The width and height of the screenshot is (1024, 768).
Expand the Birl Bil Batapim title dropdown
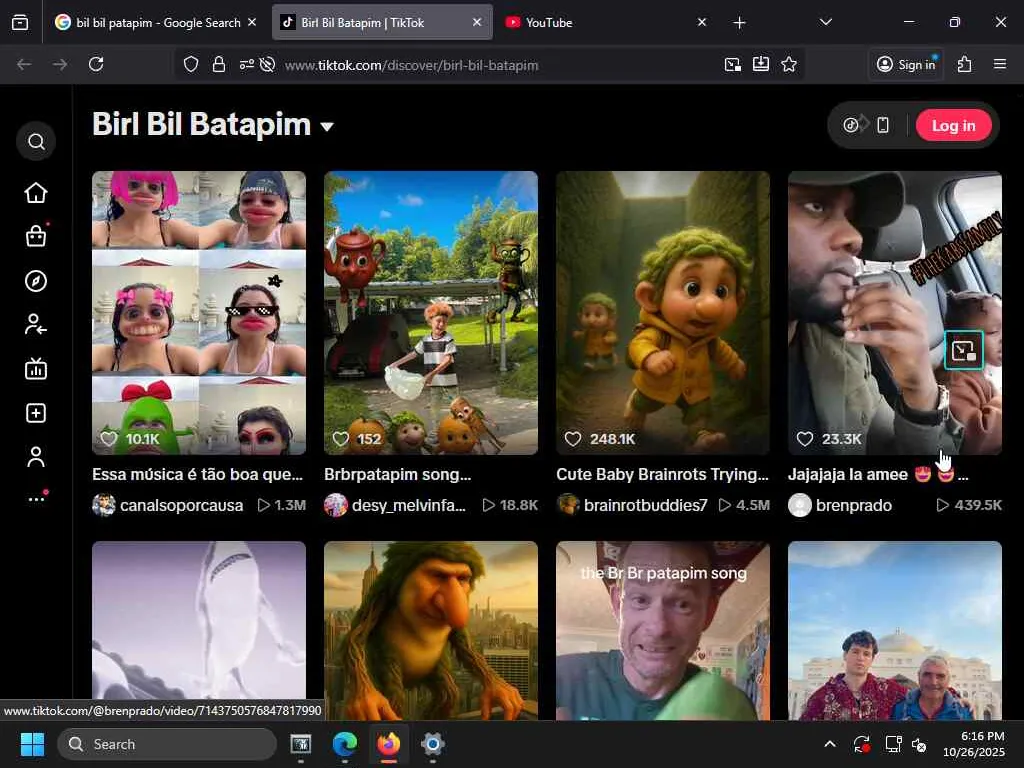(x=327, y=127)
